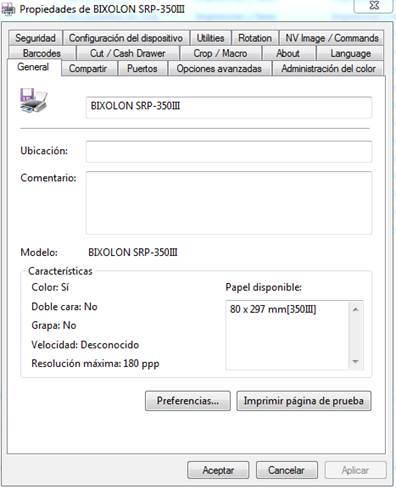Click the 'Papel disponible:' label
The height and width of the screenshot is (489, 396).
pyautogui.click(x=263, y=287)
